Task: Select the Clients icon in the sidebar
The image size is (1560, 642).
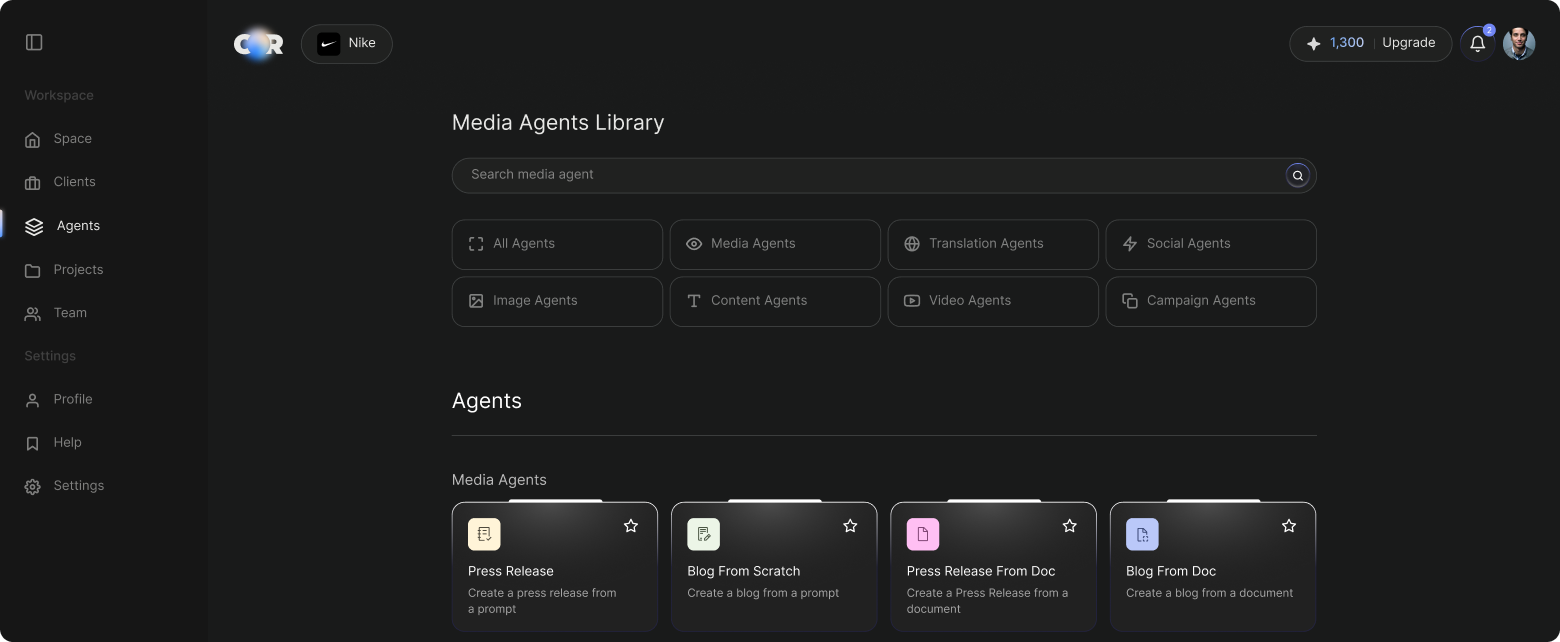Action: click(32, 182)
